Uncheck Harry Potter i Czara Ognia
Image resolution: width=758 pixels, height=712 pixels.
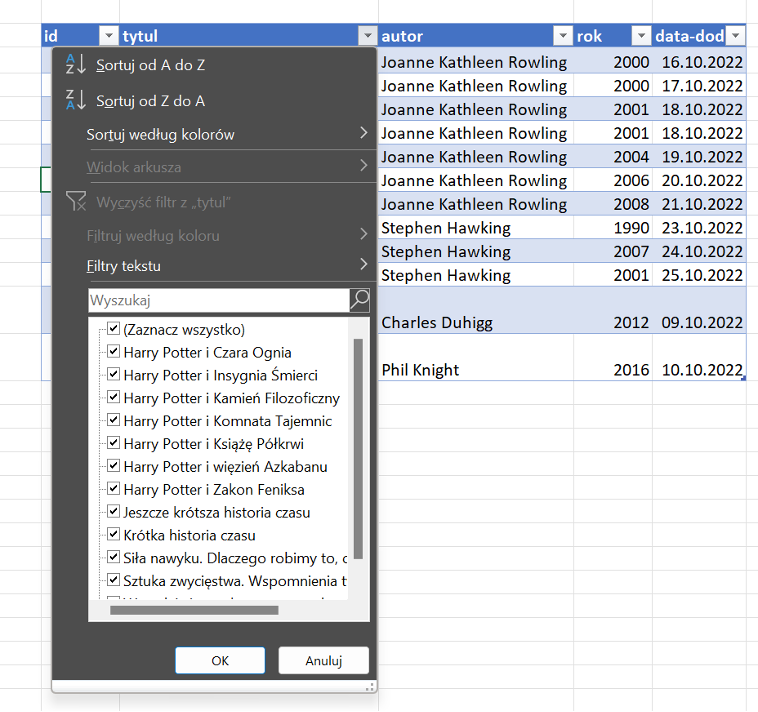coord(114,352)
